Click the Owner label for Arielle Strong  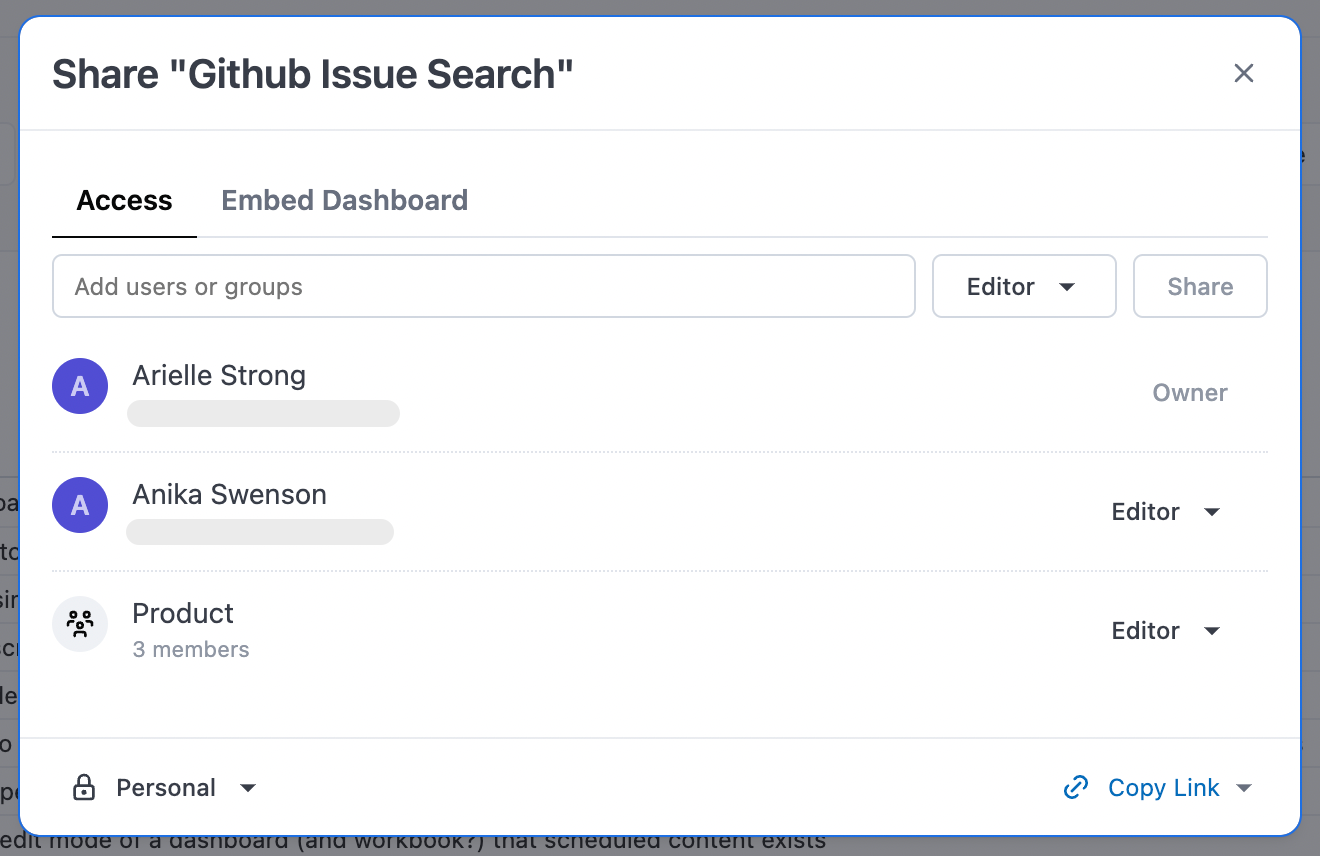[x=1189, y=392]
